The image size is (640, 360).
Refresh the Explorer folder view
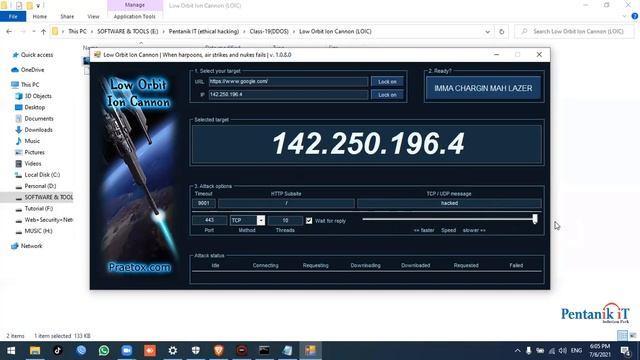pos(502,31)
